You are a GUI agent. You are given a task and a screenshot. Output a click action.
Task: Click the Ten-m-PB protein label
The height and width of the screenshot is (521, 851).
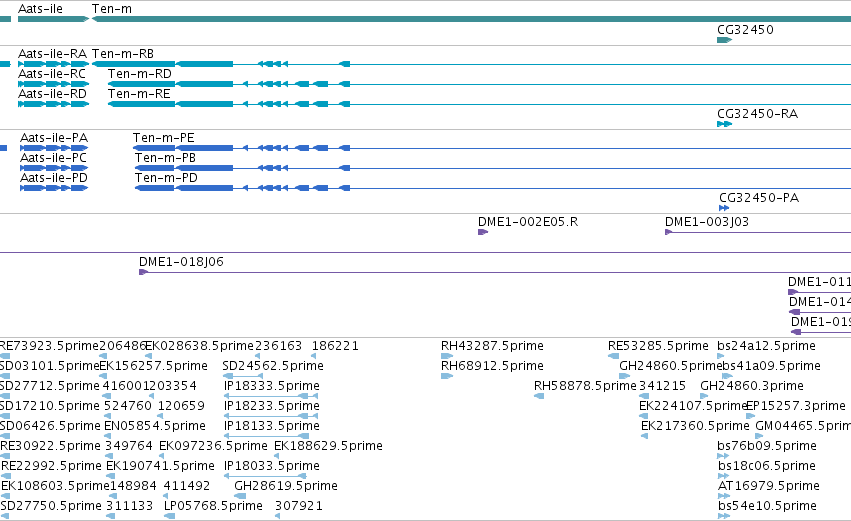(x=165, y=158)
